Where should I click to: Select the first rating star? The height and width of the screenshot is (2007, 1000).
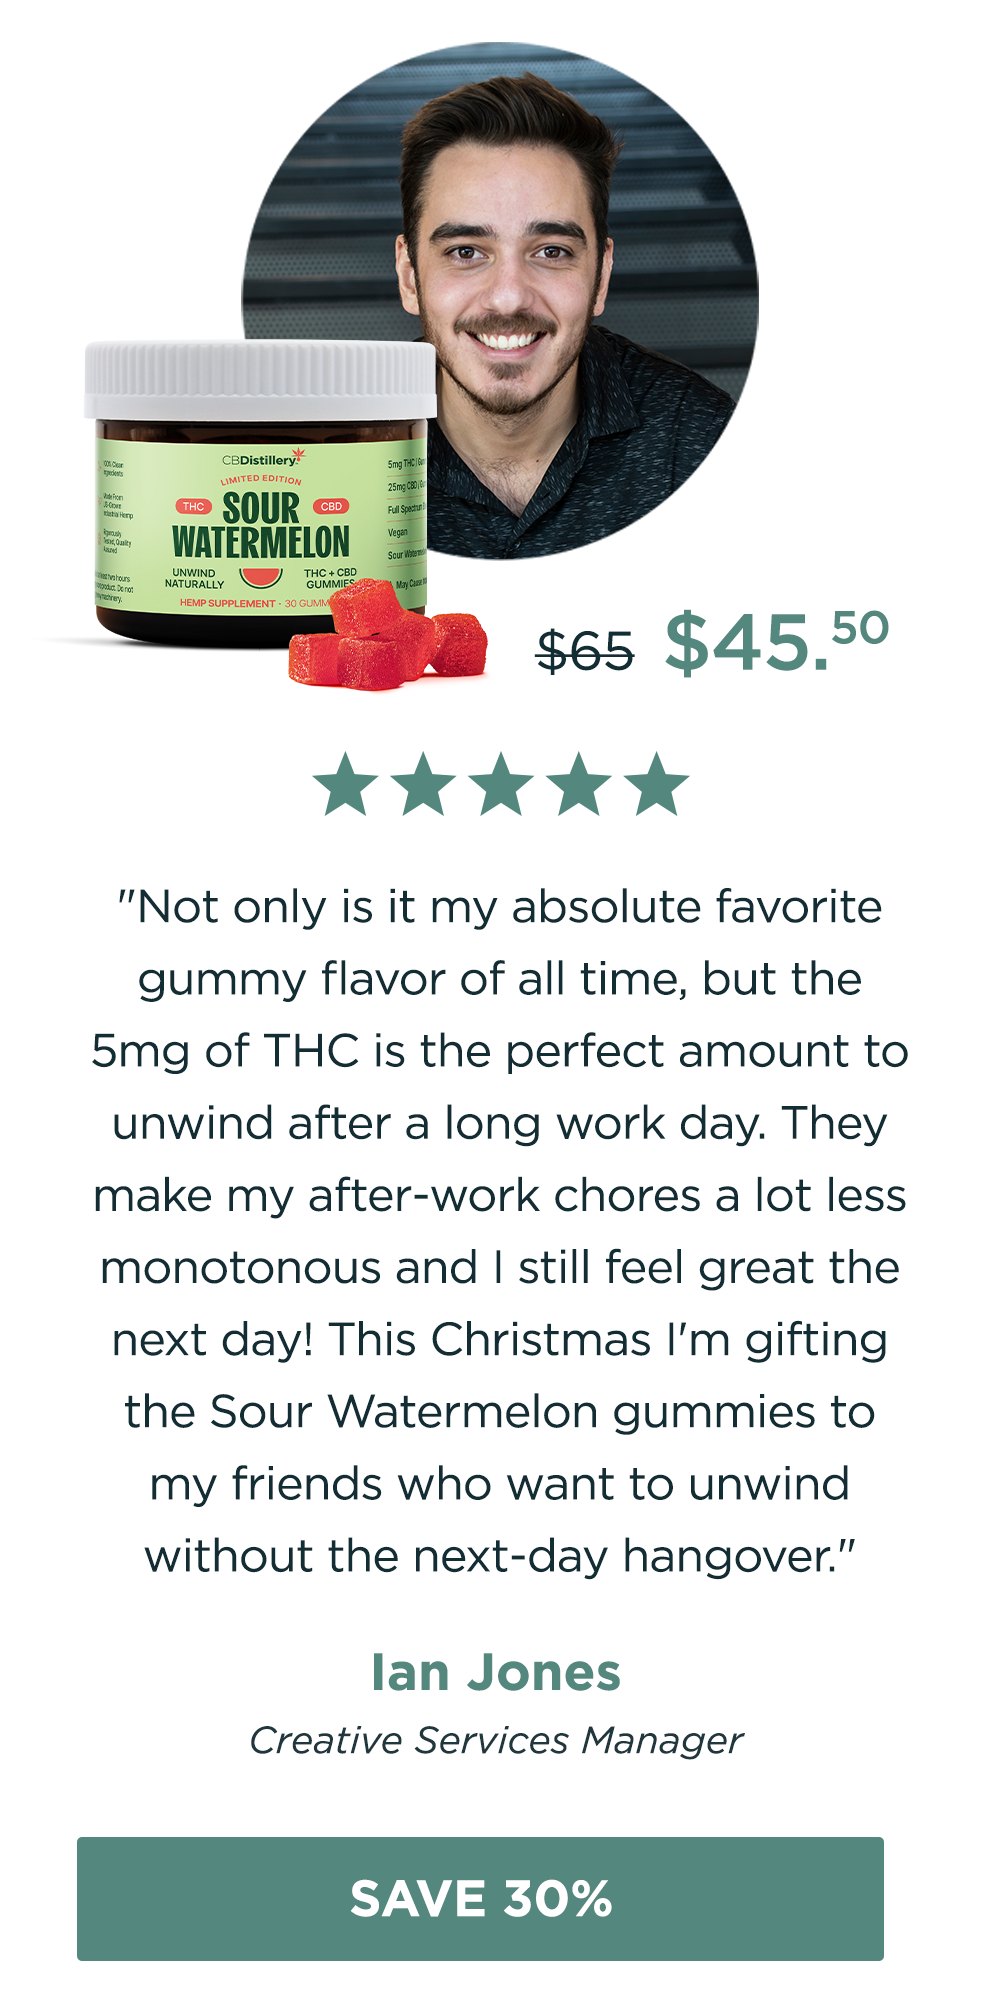point(345,785)
